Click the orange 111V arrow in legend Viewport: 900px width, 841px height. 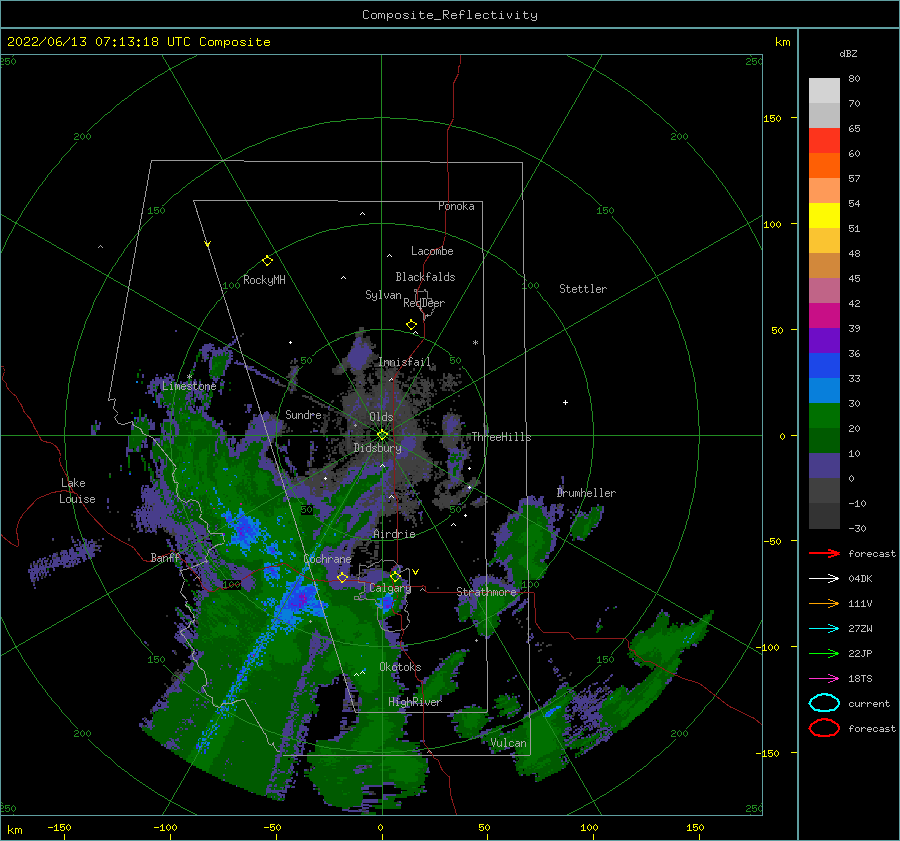(x=824, y=603)
